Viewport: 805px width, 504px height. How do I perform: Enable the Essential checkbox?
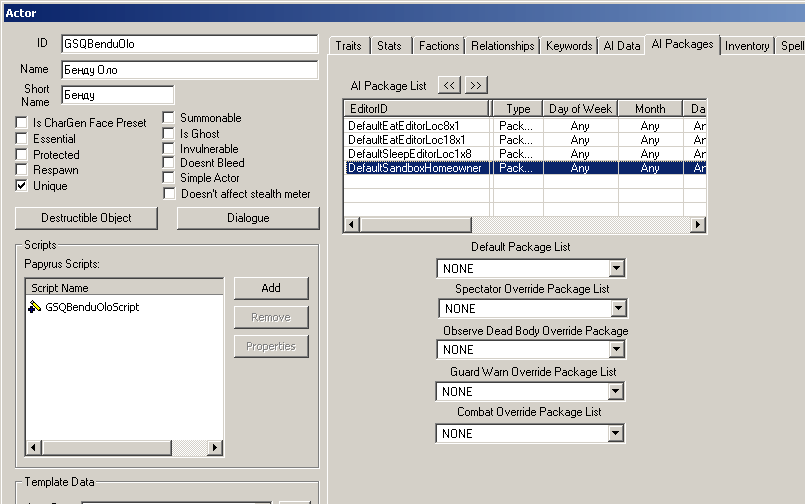[x=22, y=139]
